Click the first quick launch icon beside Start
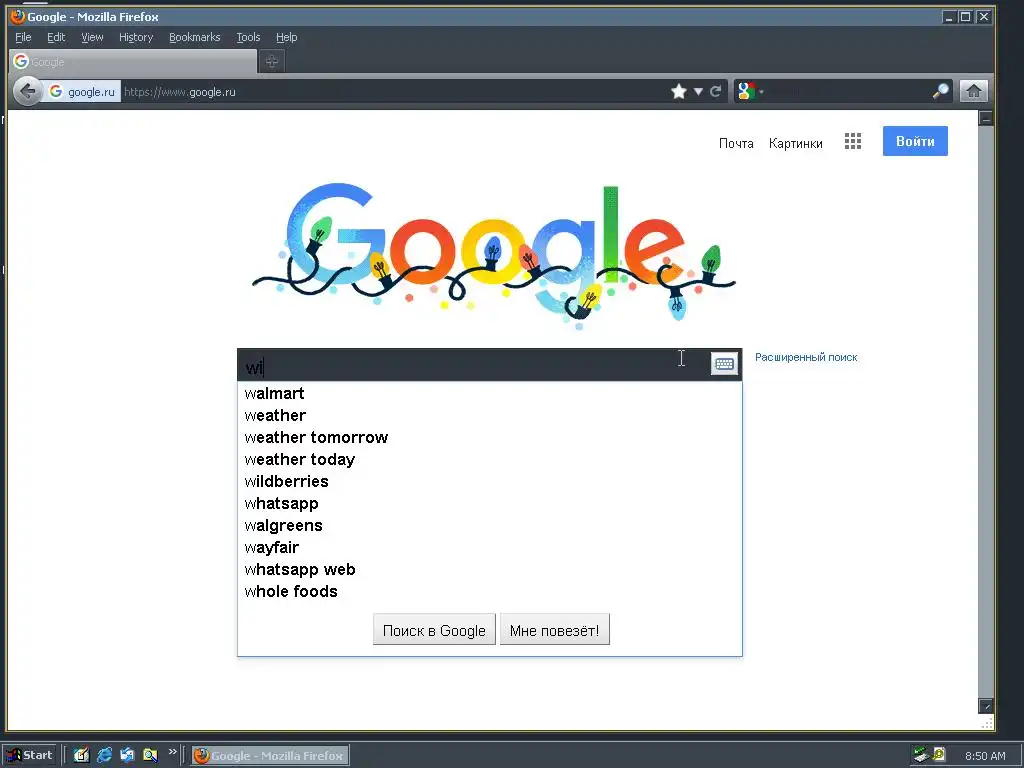 (81, 756)
